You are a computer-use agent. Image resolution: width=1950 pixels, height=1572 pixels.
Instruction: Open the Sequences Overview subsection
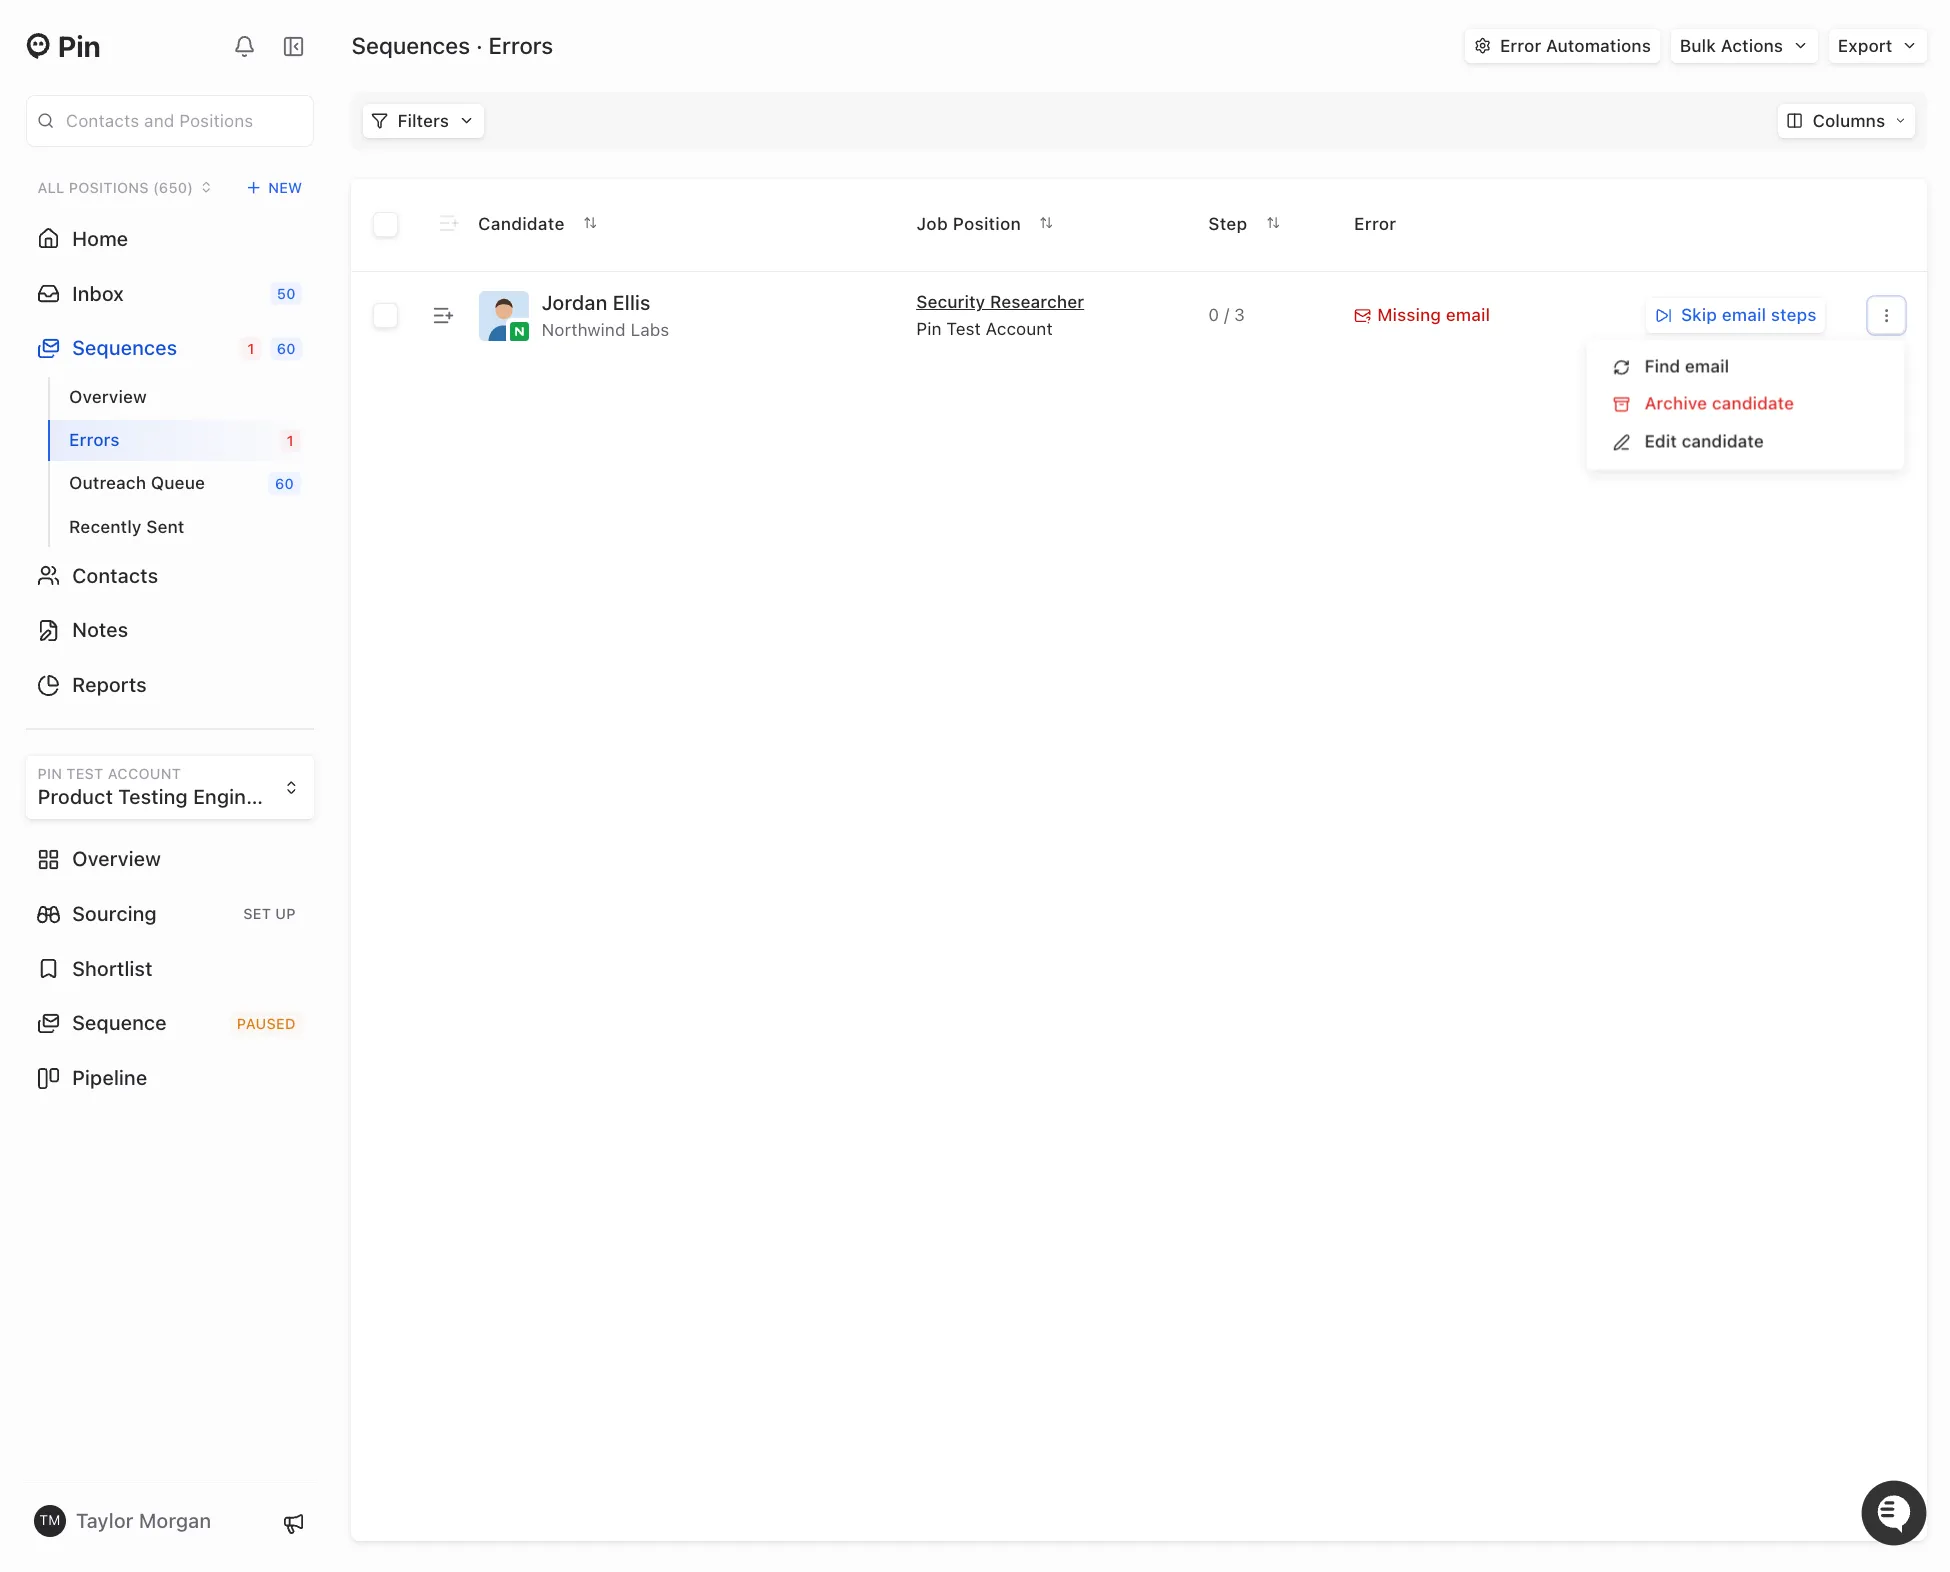pos(176,397)
